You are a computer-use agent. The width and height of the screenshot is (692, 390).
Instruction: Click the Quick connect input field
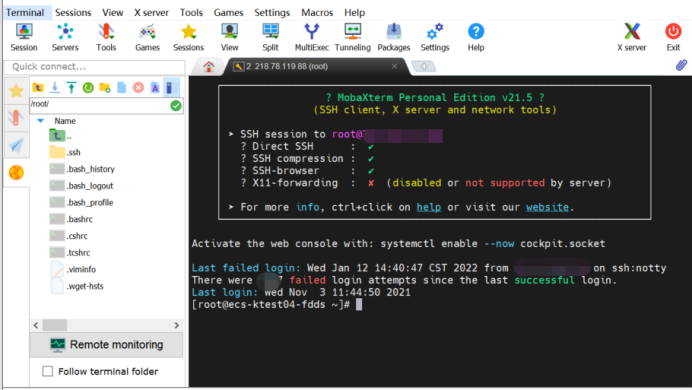[94, 67]
